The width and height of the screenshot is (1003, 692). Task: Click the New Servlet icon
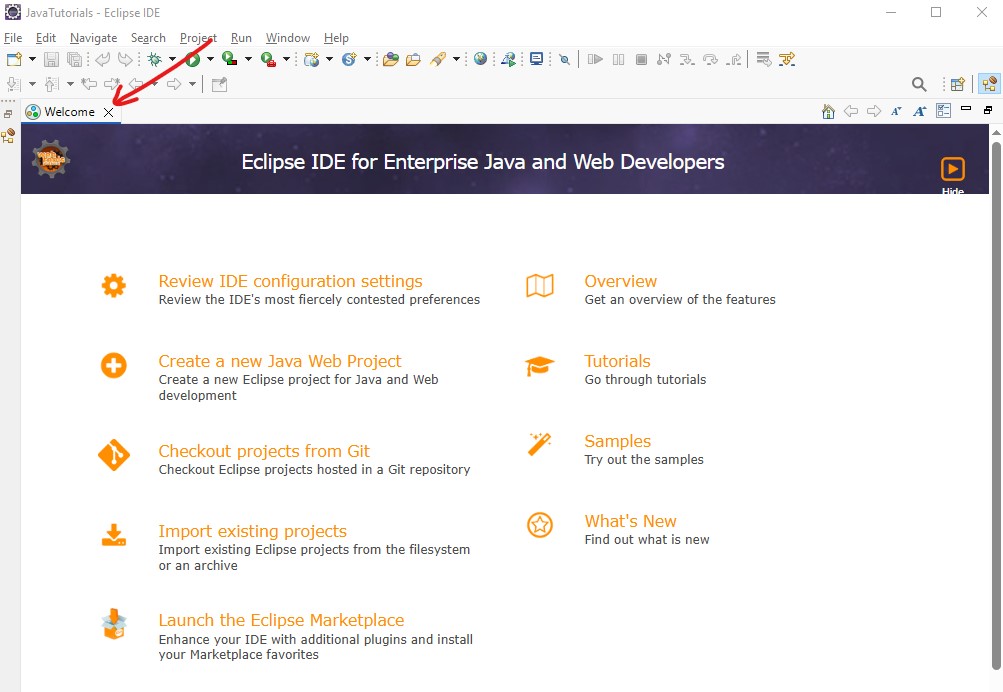pyautogui.click(x=349, y=59)
